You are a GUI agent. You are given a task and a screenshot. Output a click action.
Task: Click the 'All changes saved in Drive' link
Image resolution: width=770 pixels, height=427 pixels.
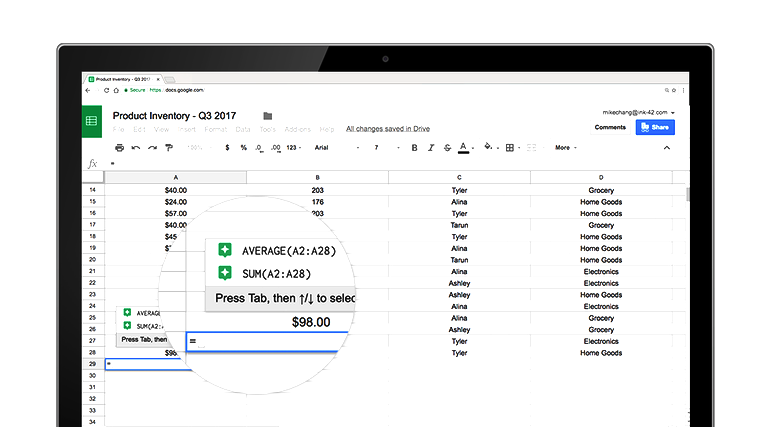388,129
